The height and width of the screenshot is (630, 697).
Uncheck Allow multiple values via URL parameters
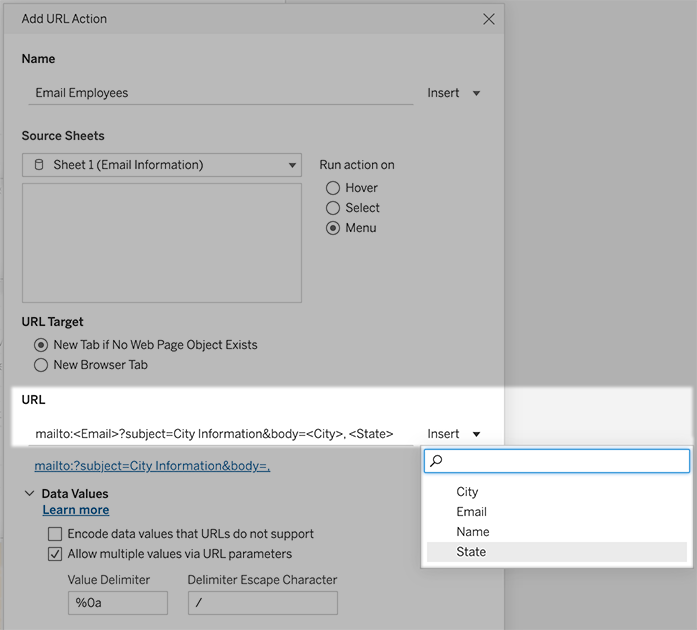pyautogui.click(x=55, y=554)
